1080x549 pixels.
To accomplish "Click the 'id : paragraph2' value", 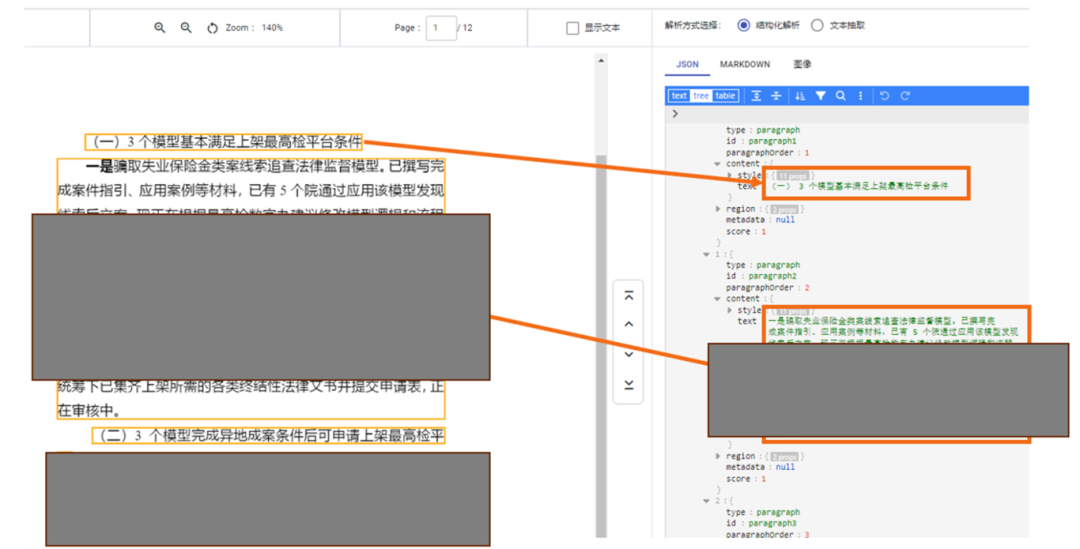I will (772, 276).
